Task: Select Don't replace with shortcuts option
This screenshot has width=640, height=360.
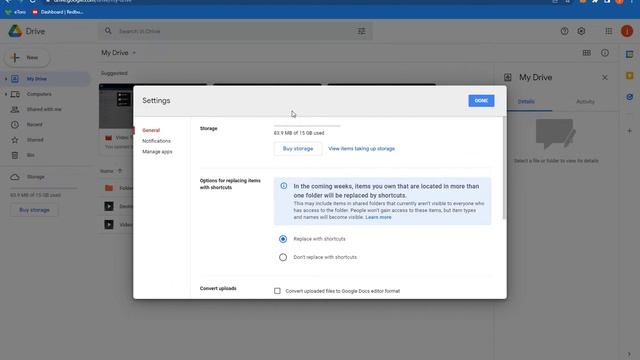Action: pos(283,258)
